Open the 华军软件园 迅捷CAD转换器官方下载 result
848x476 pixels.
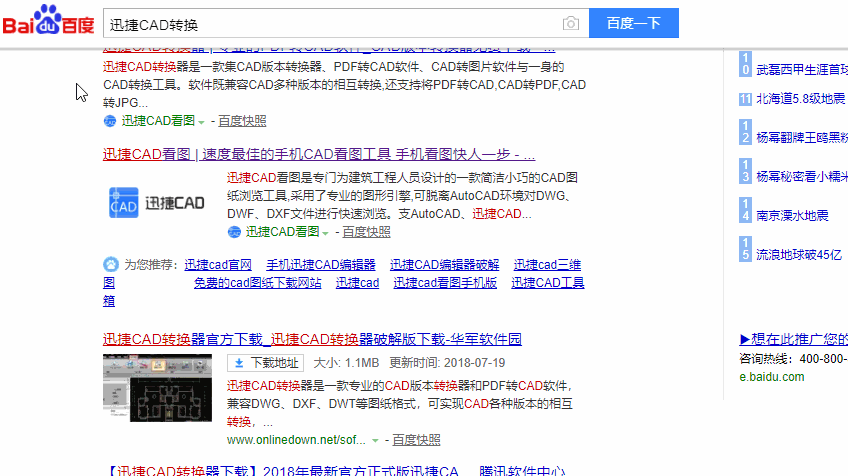(312, 339)
